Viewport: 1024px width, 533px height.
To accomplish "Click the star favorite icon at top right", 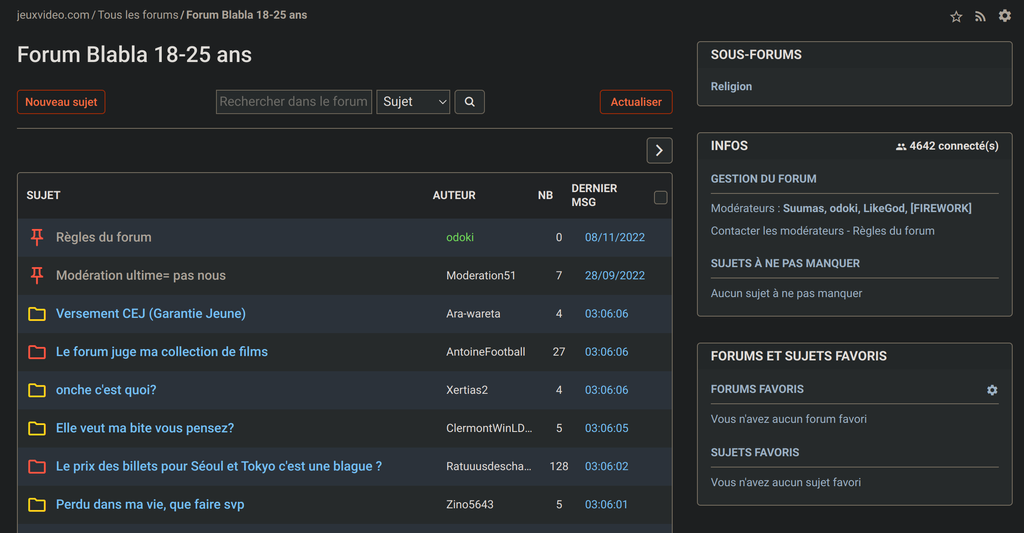I will pos(956,16).
